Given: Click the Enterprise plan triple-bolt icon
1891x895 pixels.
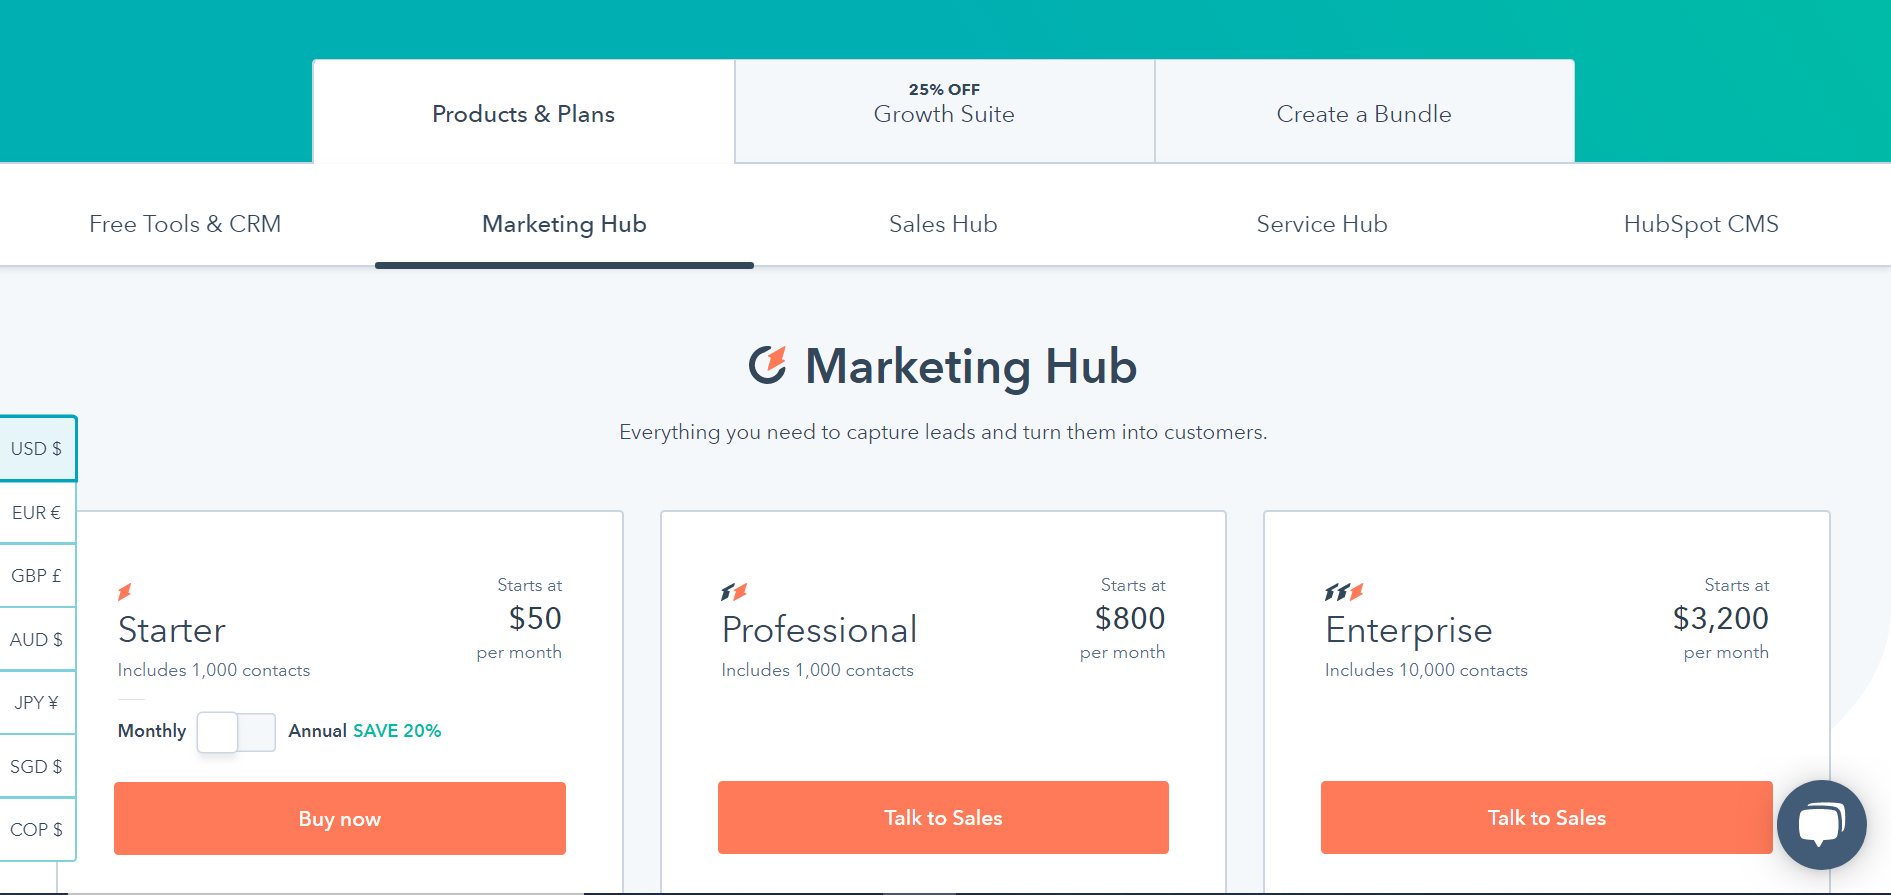Looking at the screenshot, I should coord(1344,592).
